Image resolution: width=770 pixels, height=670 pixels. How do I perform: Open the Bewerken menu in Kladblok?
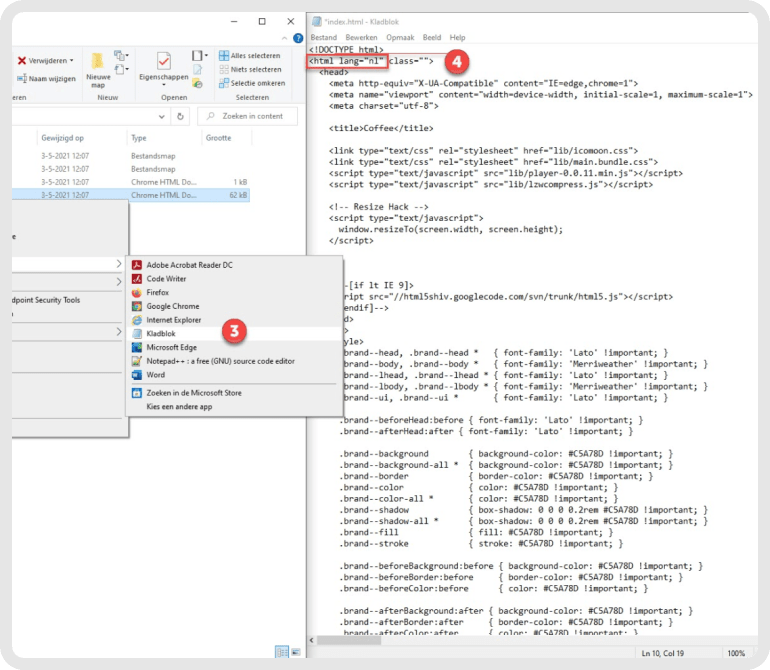click(361, 37)
